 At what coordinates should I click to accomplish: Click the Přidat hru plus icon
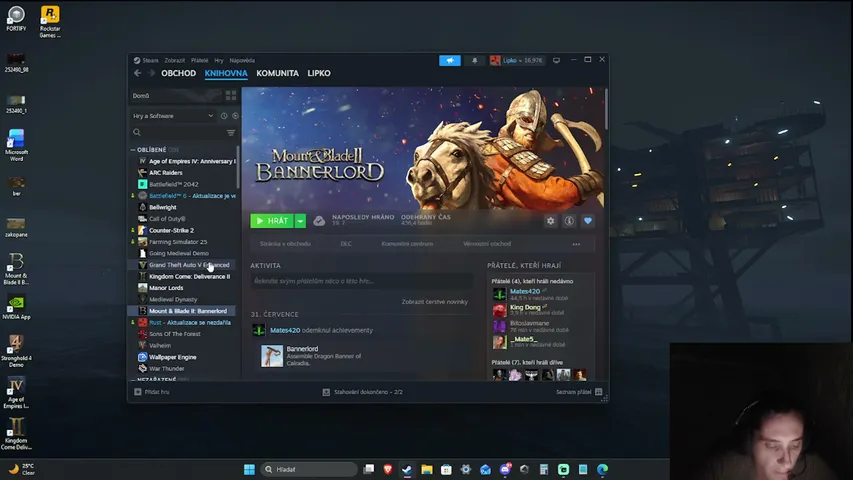tap(138, 392)
